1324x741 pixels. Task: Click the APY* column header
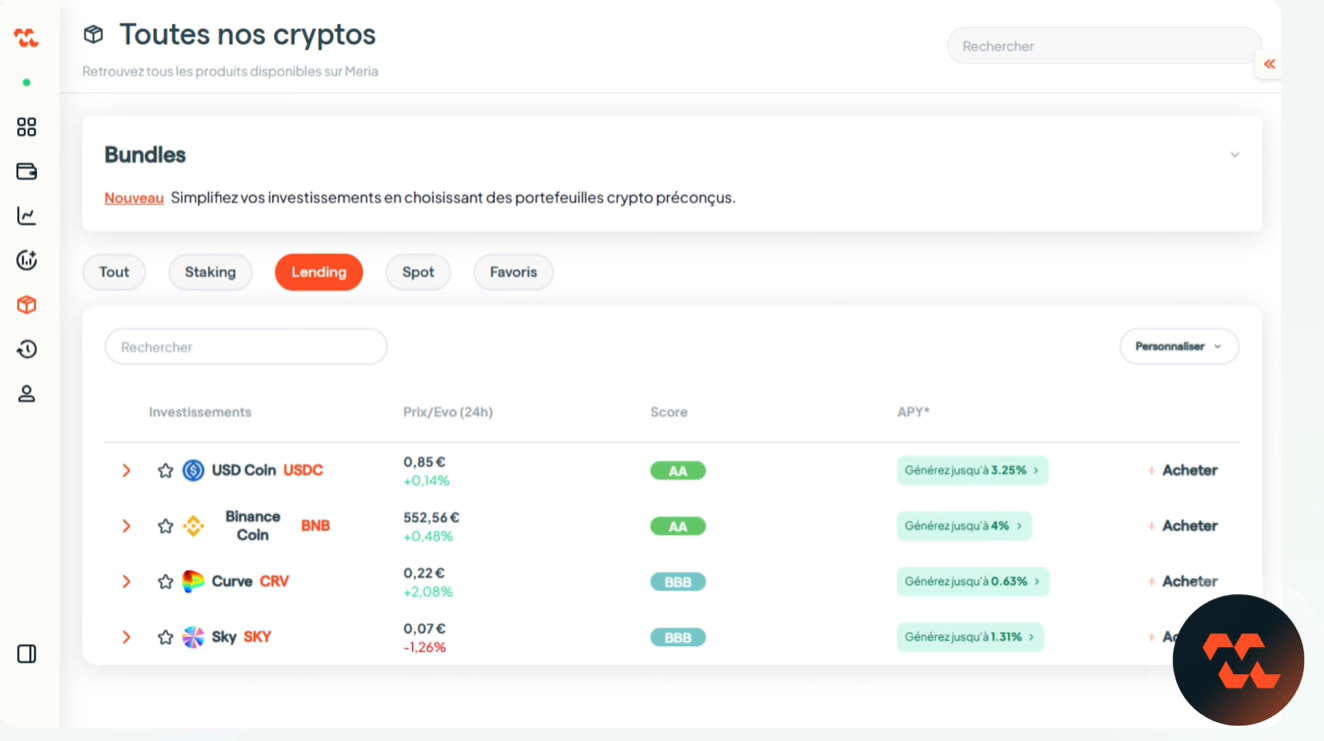point(913,412)
